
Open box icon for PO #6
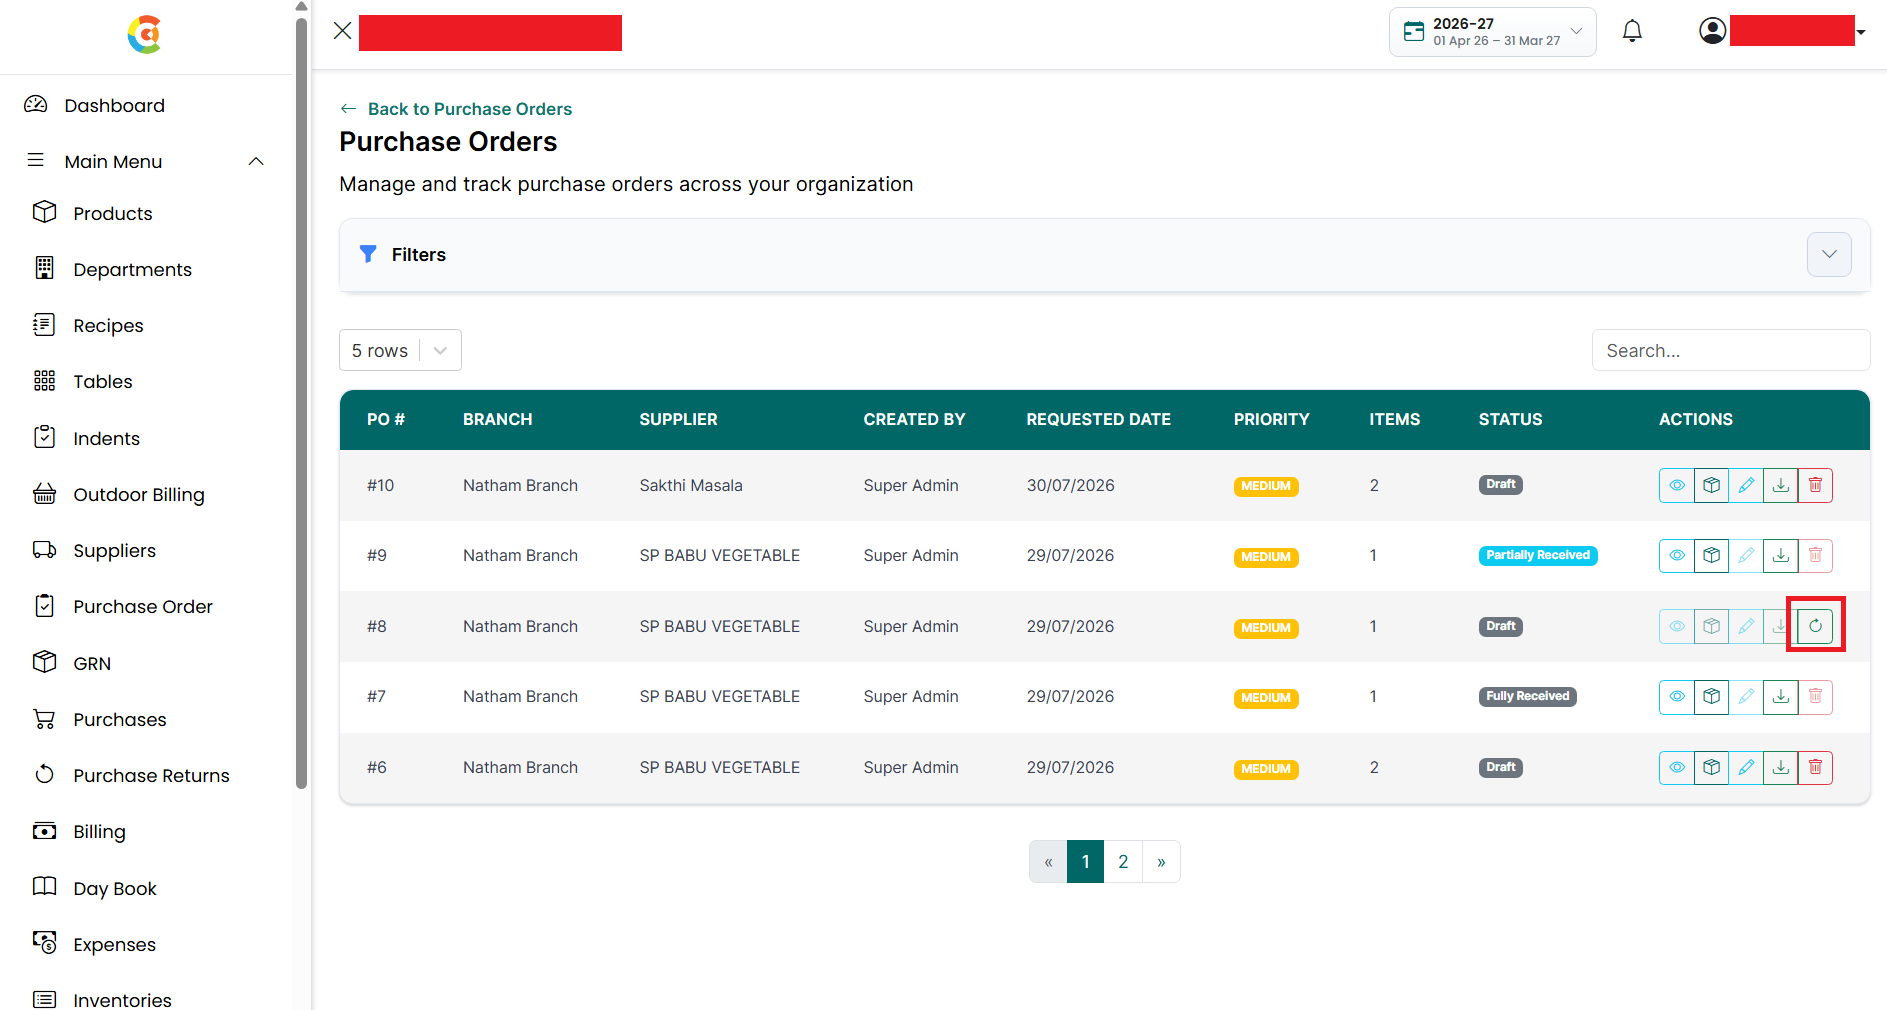click(1712, 767)
